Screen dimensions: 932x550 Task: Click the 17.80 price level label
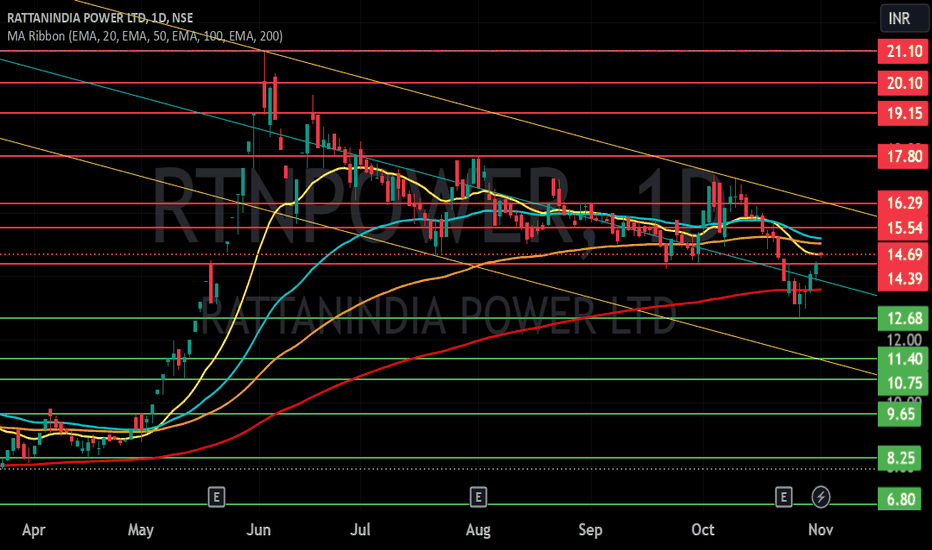pos(903,156)
